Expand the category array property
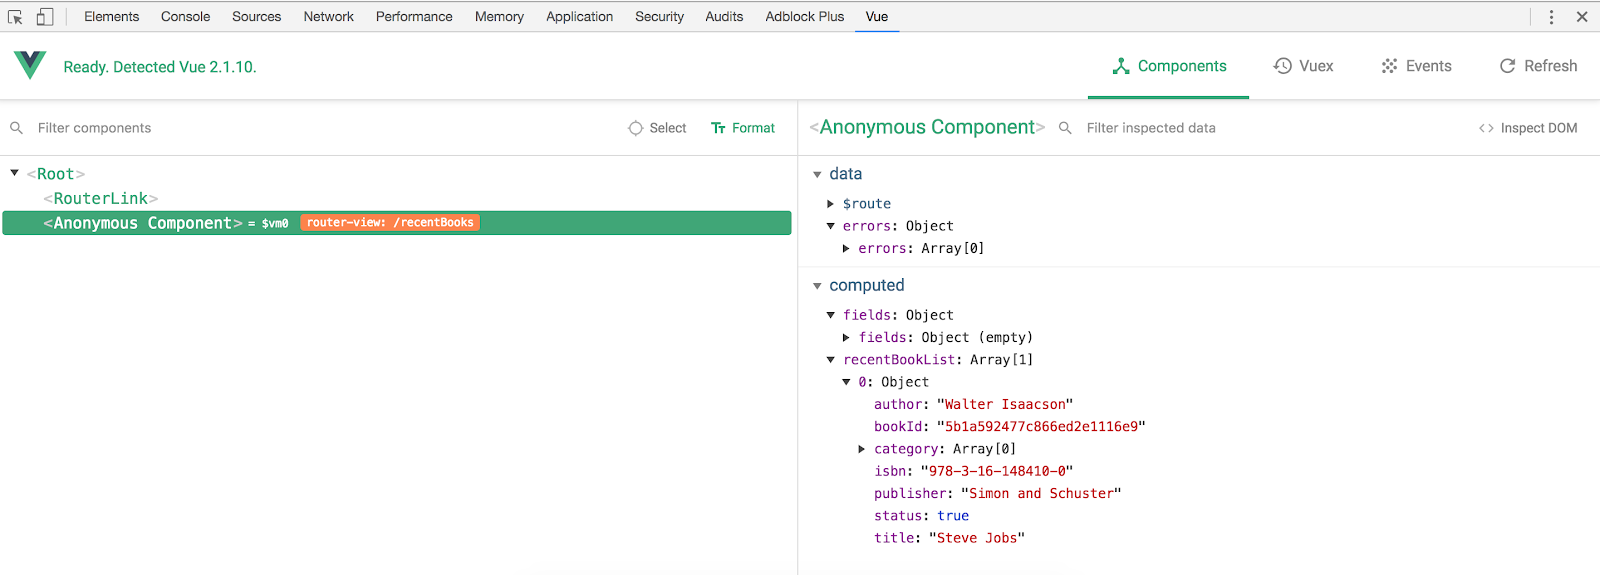The height and width of the screenshot is (575, 1600). click(x=862, y=449)
